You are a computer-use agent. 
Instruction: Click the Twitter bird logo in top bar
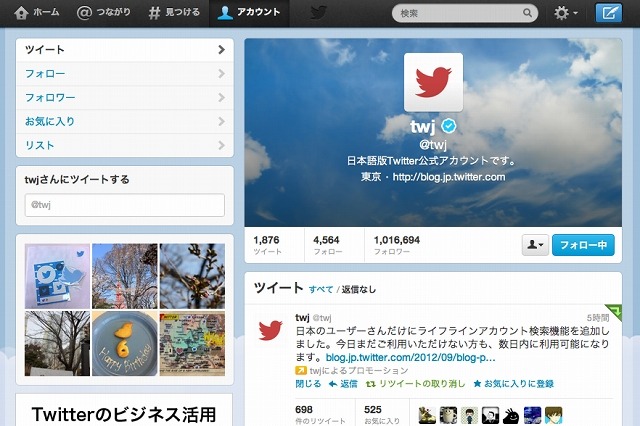coord(318,13)
